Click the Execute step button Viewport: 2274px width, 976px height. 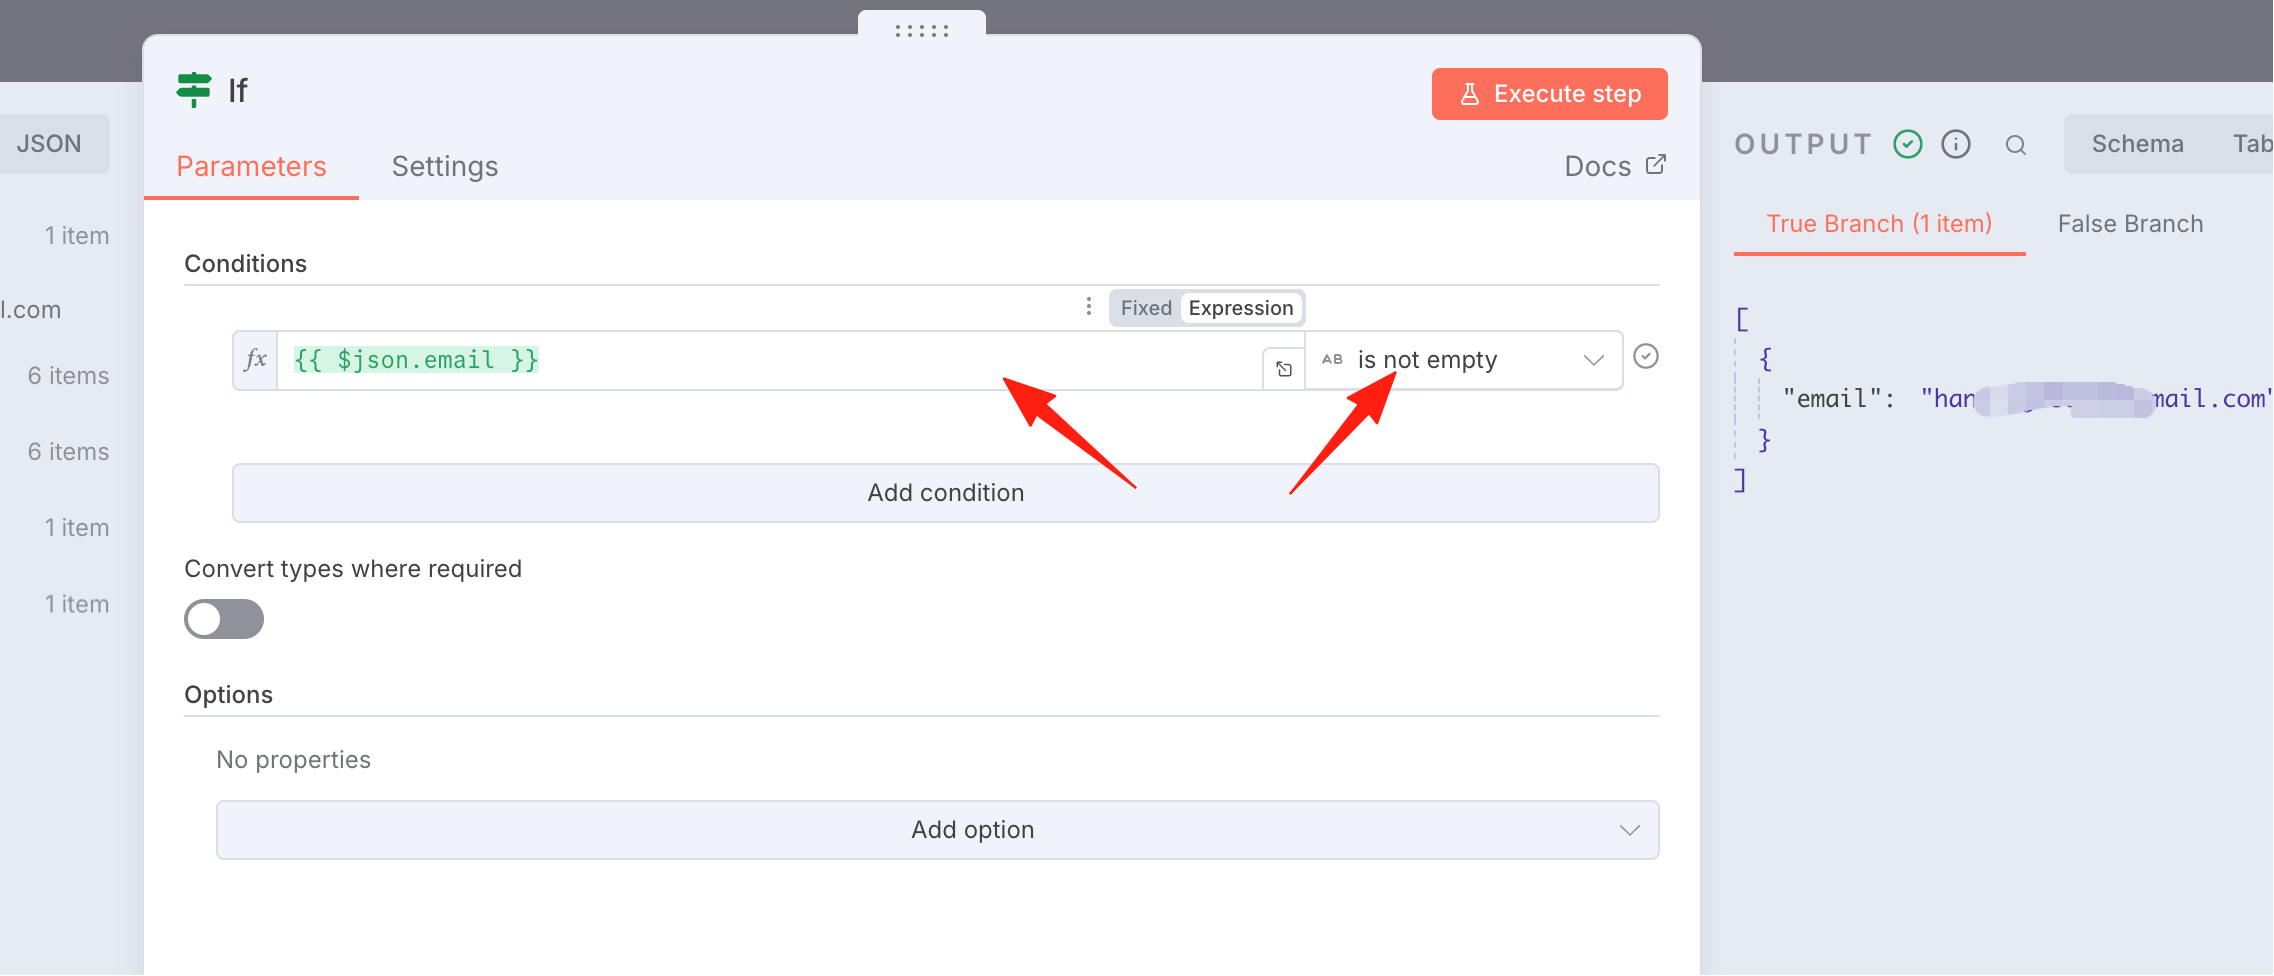(x=1550, y=94)
